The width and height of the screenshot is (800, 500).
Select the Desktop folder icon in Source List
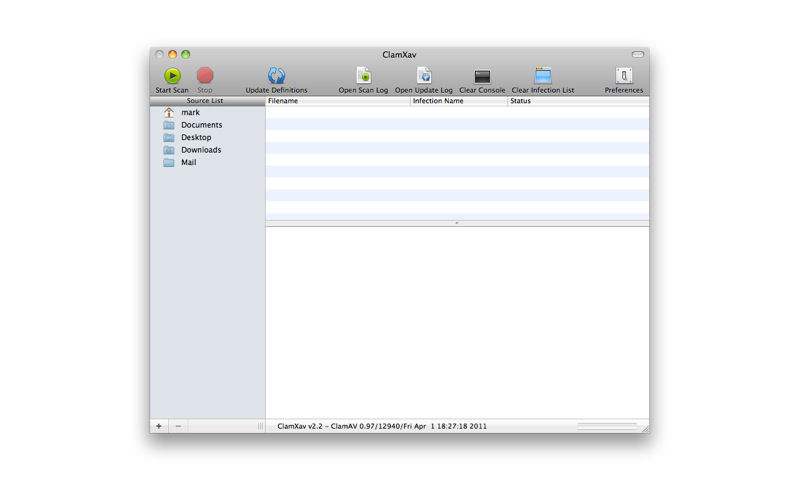[169, 137]
